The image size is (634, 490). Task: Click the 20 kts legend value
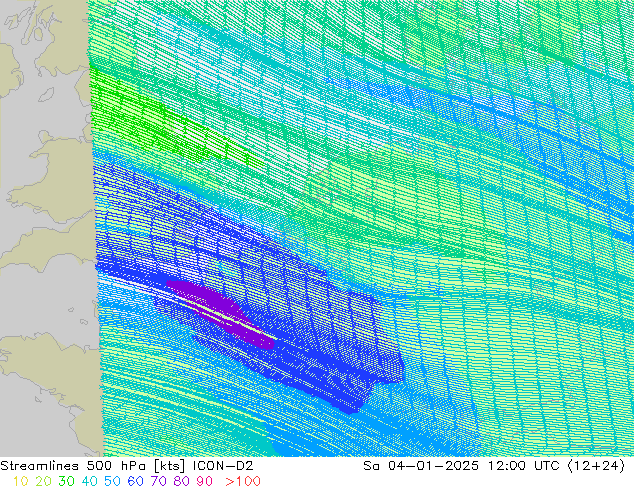[43, 481]
